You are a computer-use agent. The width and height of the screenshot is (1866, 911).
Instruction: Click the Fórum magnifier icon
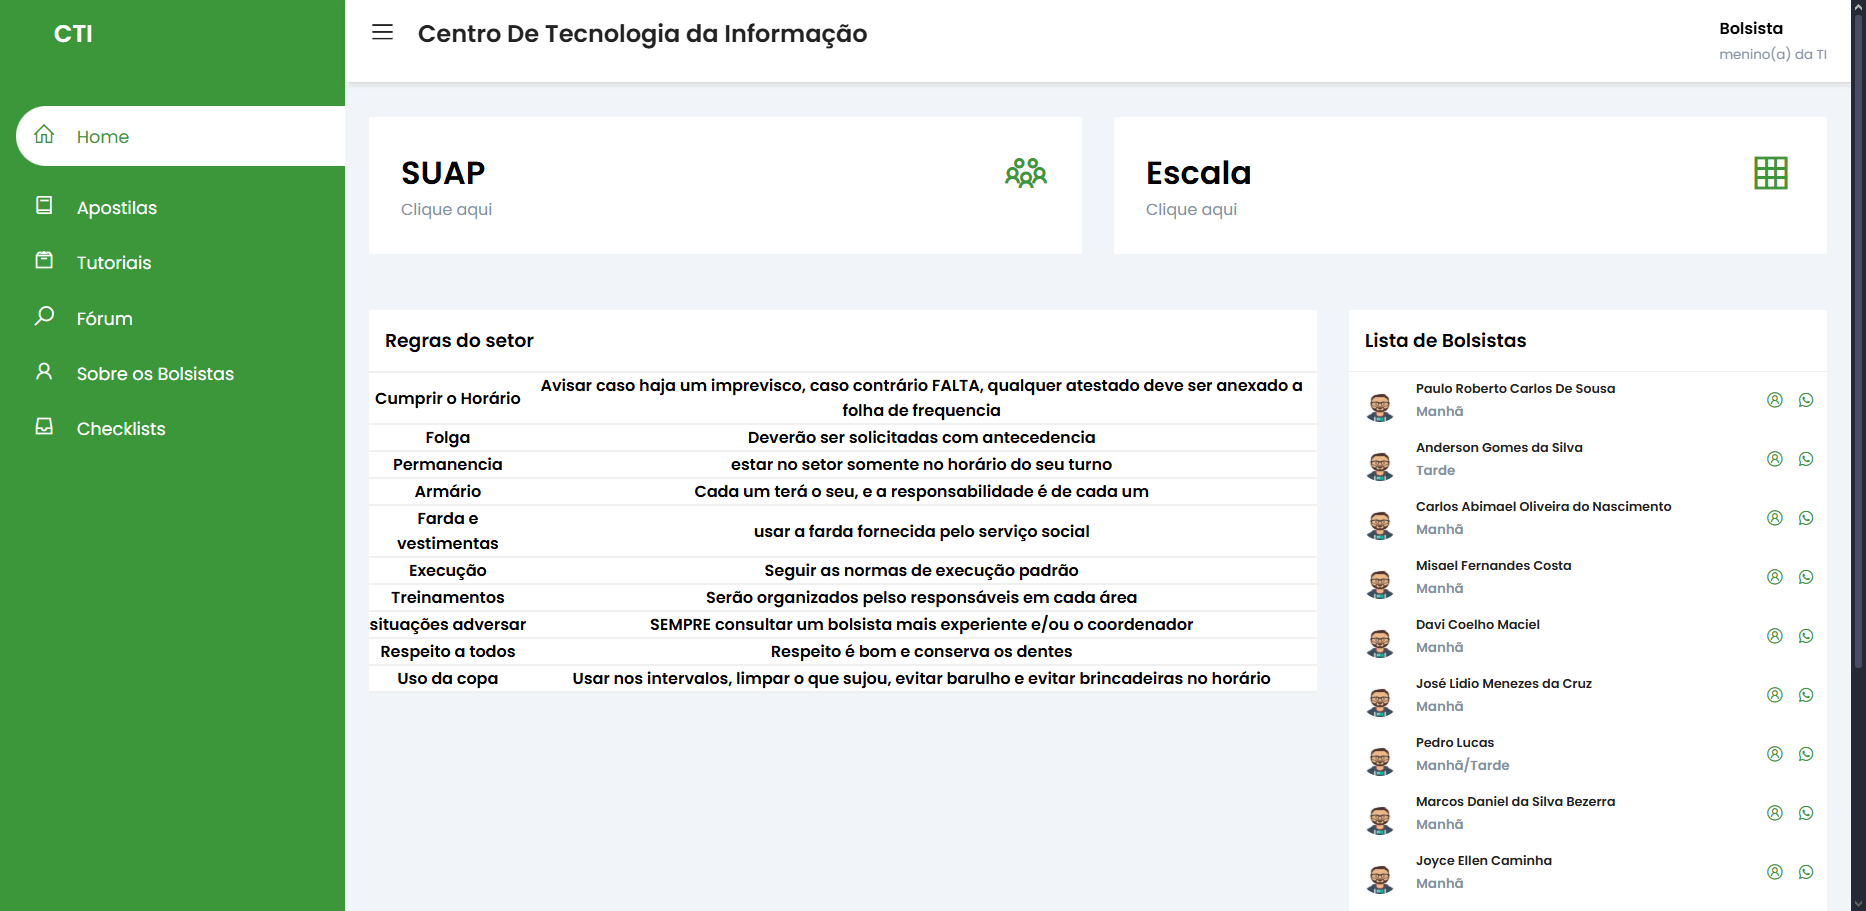(44, 317)
